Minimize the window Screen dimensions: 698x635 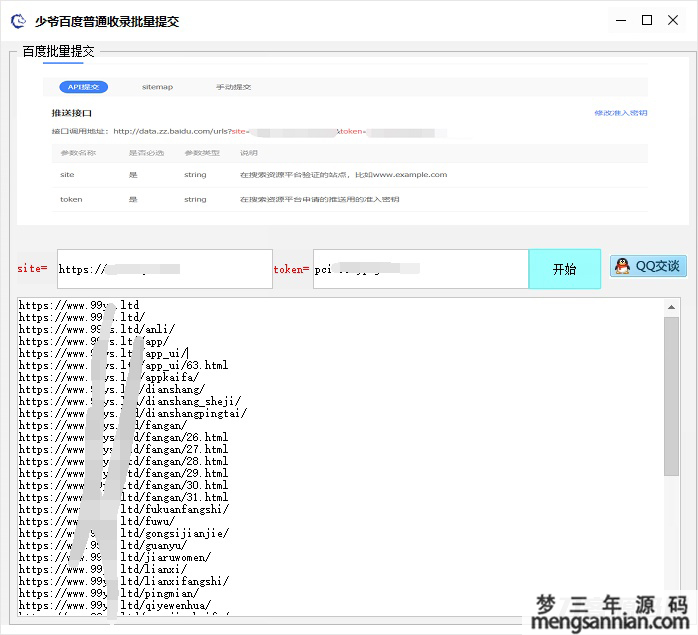coord(621,20)
